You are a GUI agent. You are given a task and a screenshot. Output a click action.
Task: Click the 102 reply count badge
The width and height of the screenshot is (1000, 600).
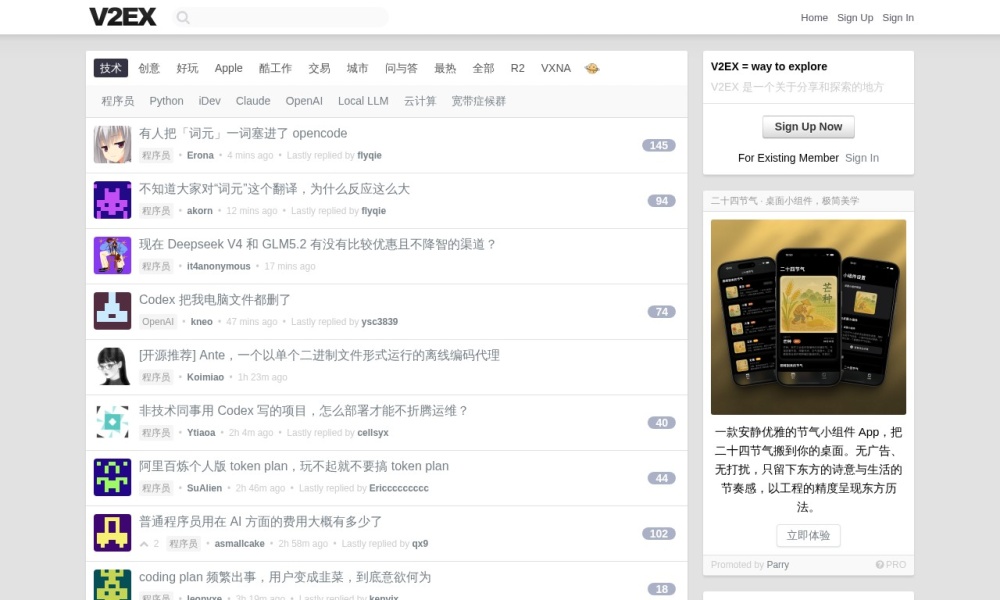click(x=658, y=534)
